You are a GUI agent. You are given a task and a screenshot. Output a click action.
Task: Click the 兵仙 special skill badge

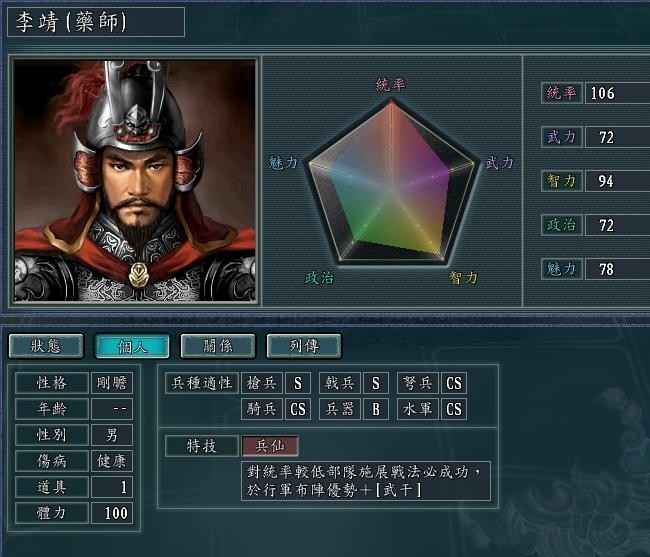(270, 446)
